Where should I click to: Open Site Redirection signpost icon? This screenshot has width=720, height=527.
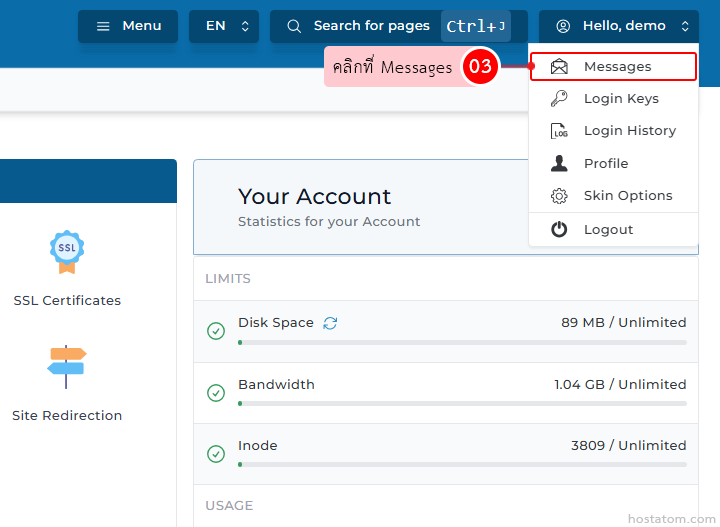[67, 367]
